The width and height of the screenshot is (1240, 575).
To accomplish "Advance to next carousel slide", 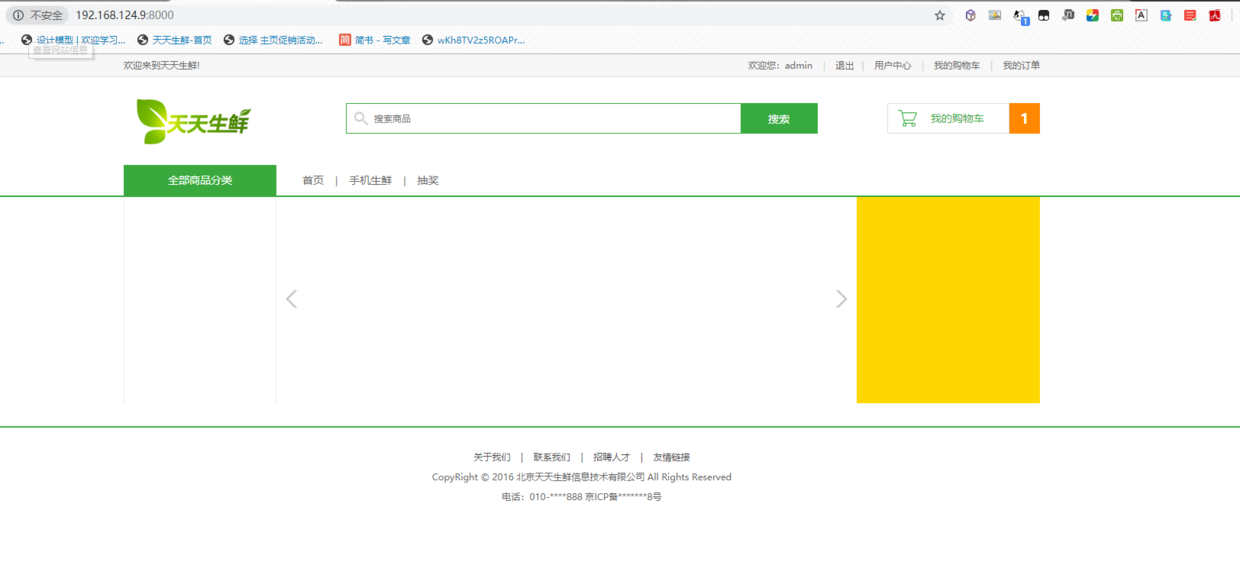I will click(x=841, y=299).
